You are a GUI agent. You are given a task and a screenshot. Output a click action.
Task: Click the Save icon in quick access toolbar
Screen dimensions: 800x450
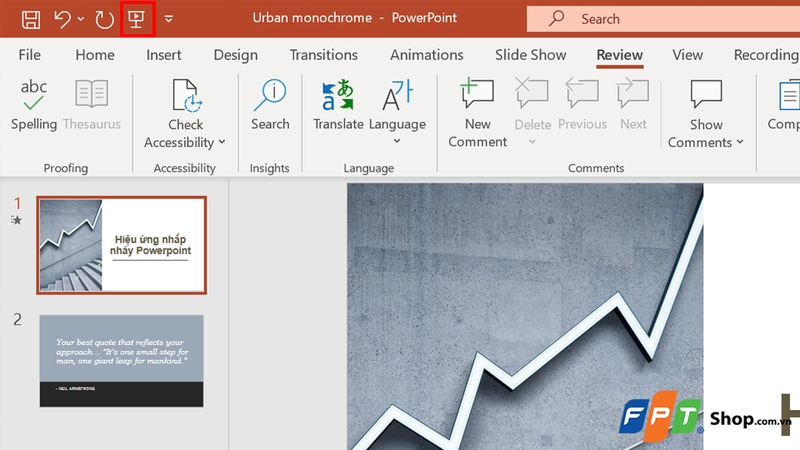[31, 19]
